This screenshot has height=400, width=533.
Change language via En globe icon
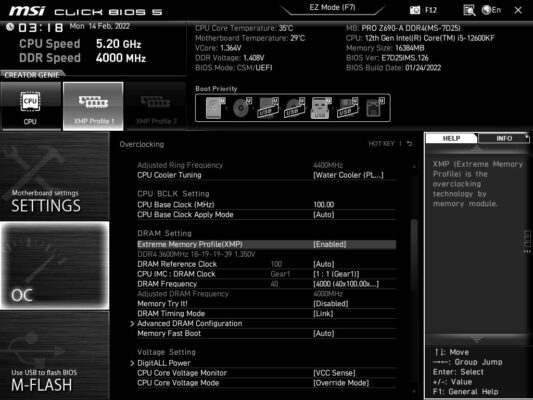click(492, 10)
